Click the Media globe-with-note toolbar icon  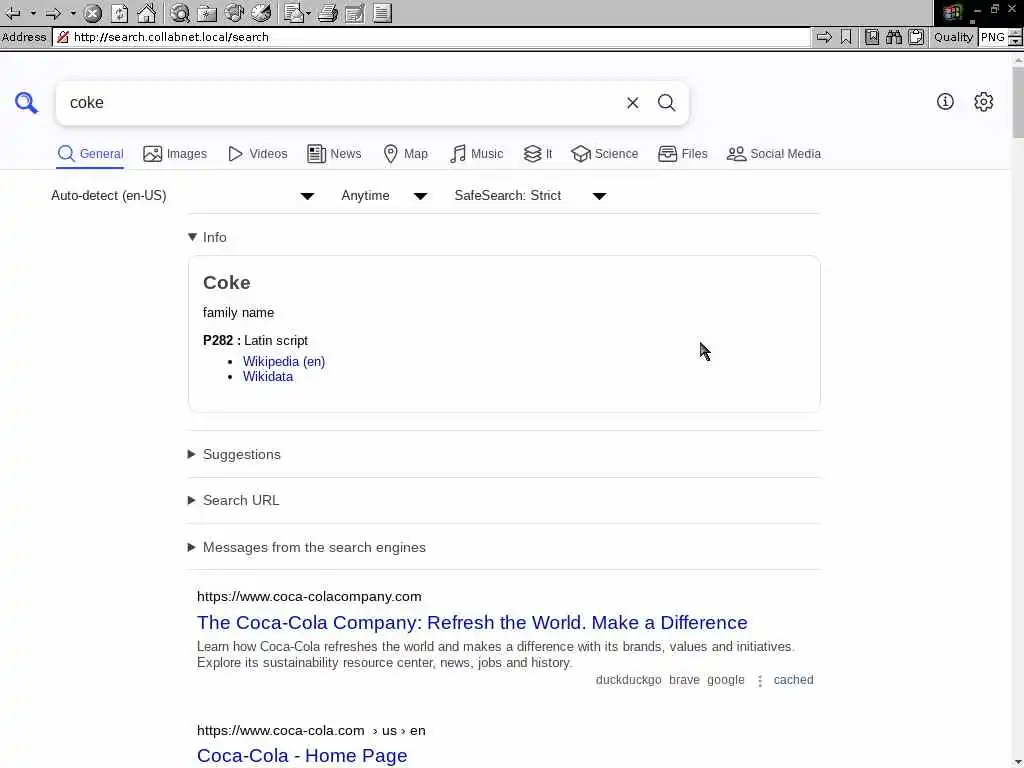234,13
